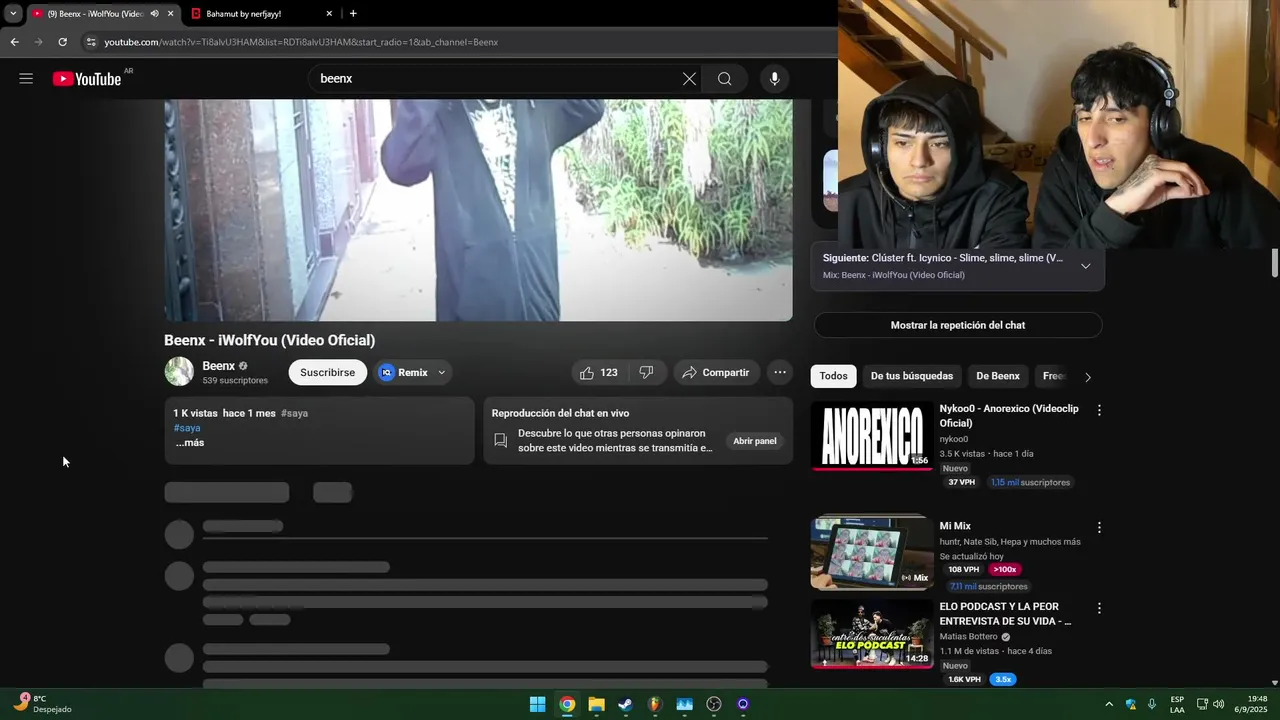Viewport: 1280px width, 720px height.
Task: Open options menu for Anorexico video
Action: 1099,410
